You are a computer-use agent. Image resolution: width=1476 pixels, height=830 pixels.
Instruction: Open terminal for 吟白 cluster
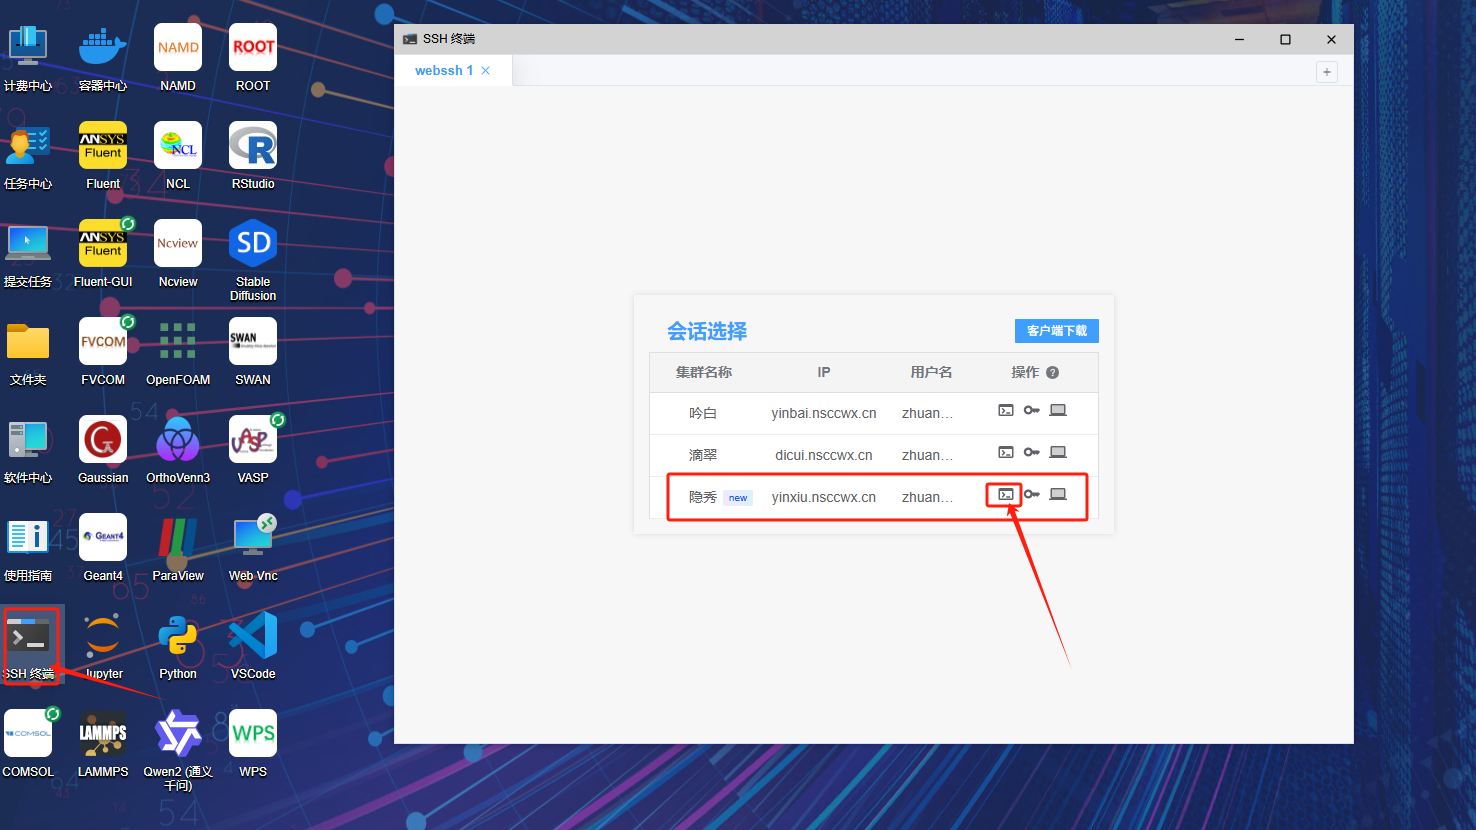[1006, 410]
